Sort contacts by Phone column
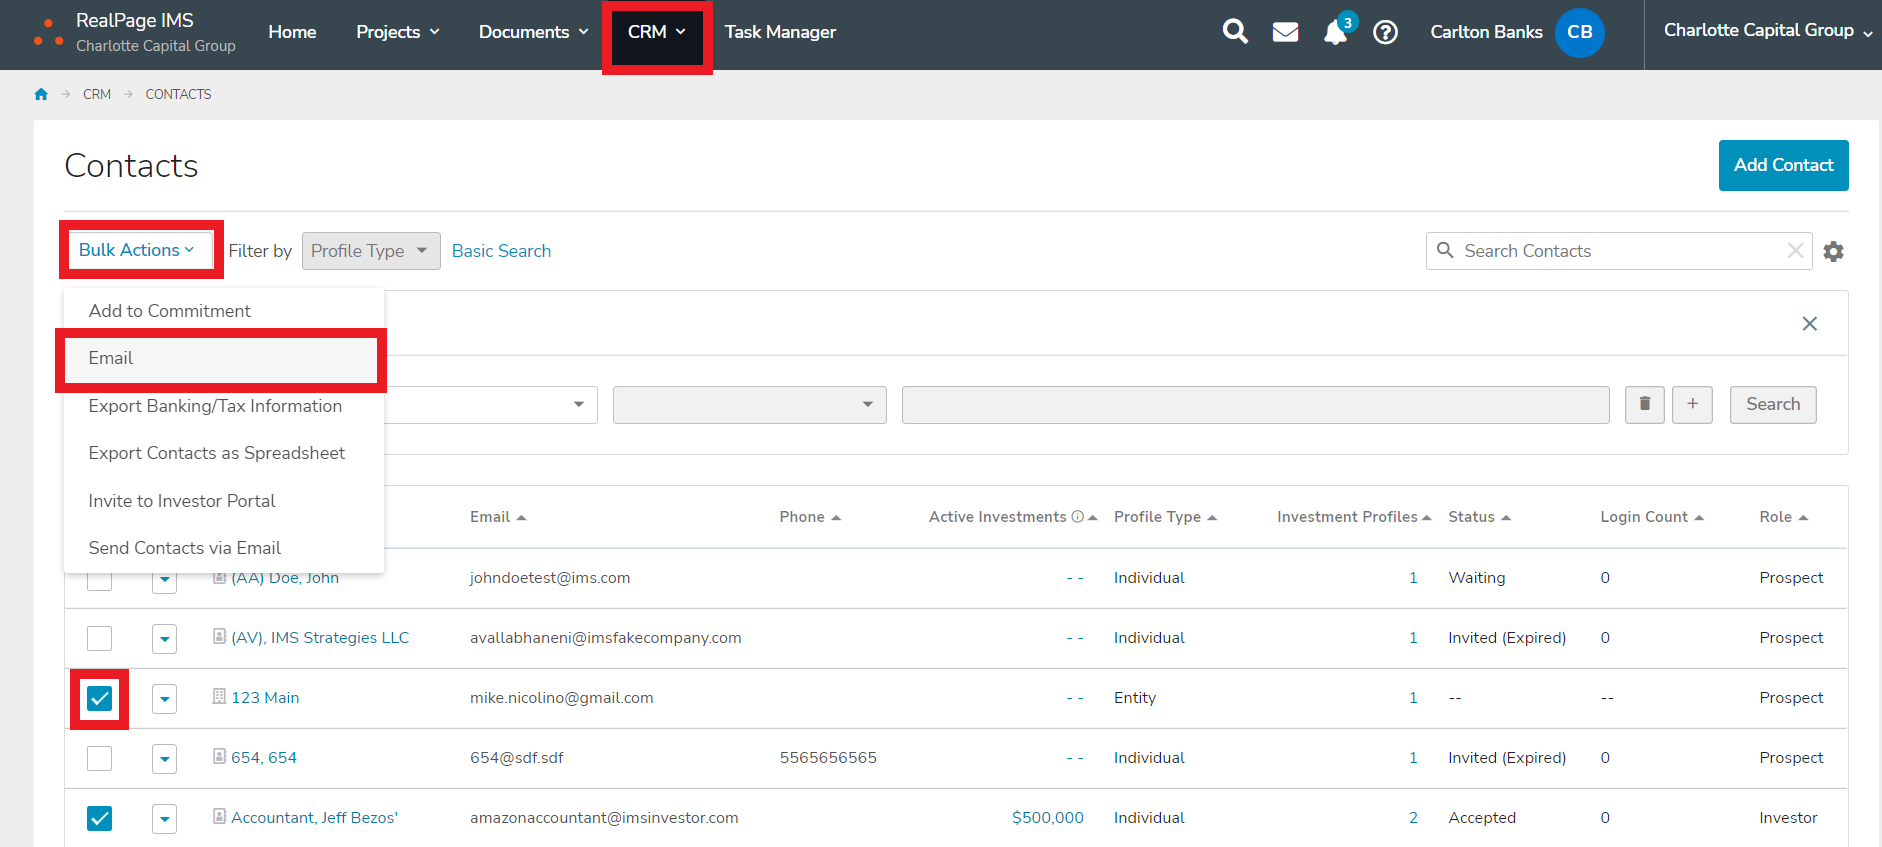The width and height of the screenshot is (1882, 847). (x=810, y=517)
